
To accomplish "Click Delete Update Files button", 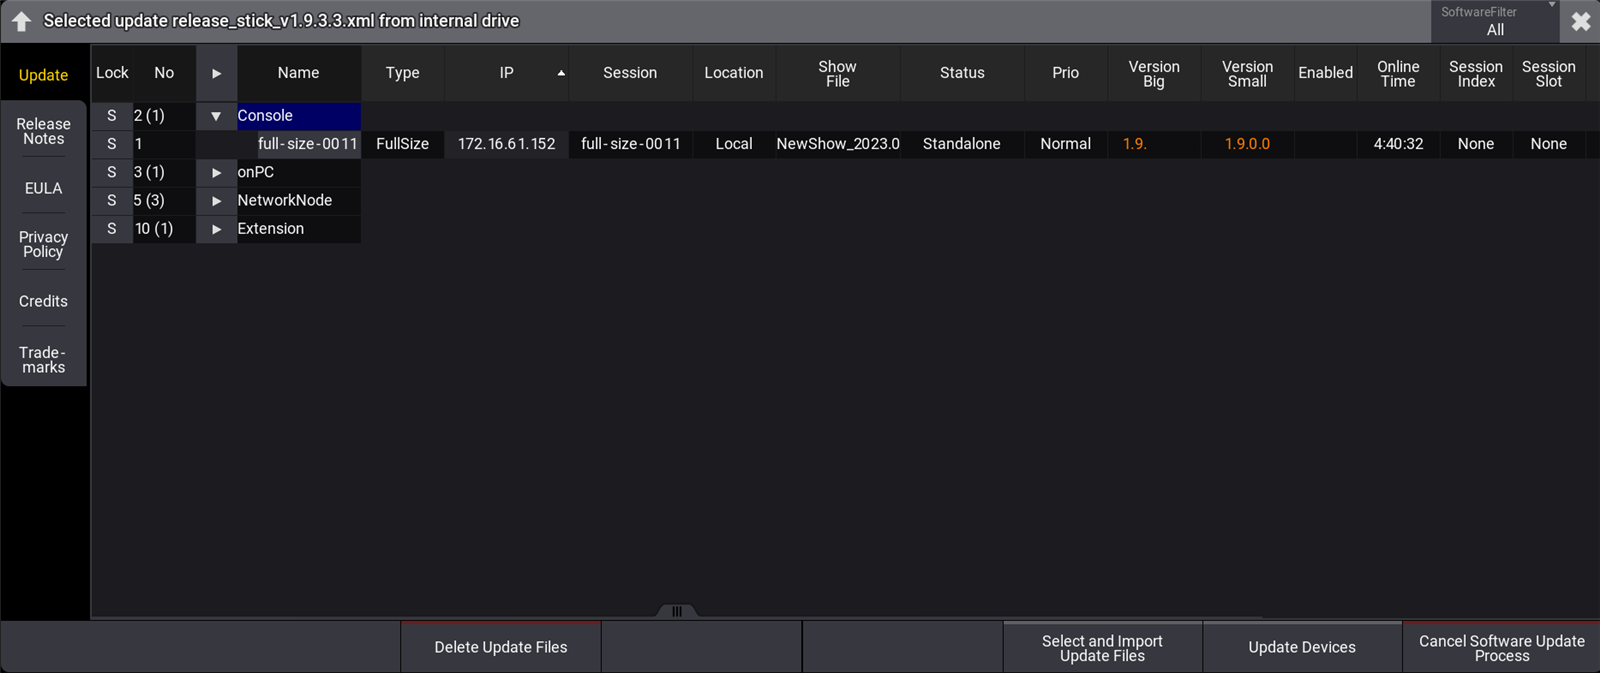I will [x=500, y=647].
